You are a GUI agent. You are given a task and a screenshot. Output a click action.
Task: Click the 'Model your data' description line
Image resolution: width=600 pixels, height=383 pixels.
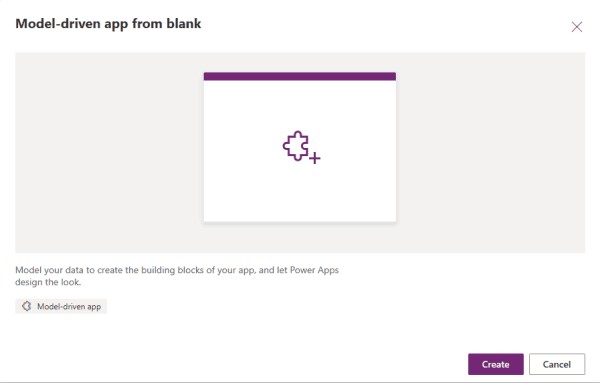tap(177, 270)
